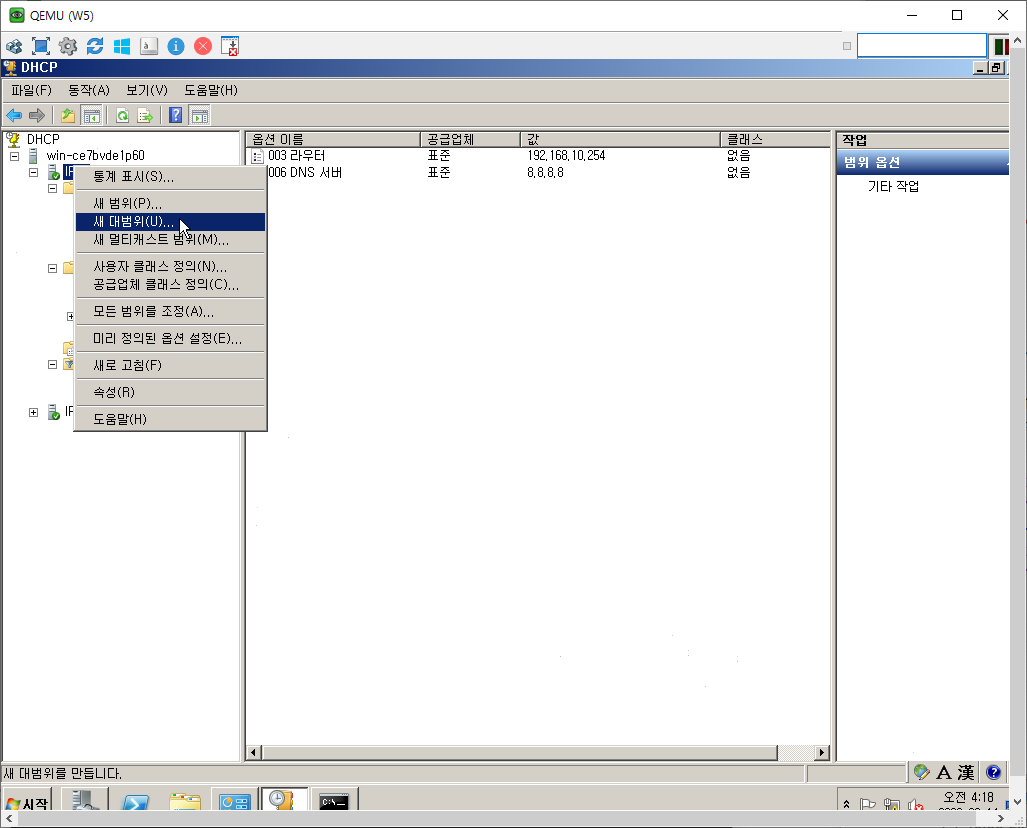Click the window-with-red-X icon in QEMU toolbar
This screenshot has width=1027, height=828.
coord(230,46)
